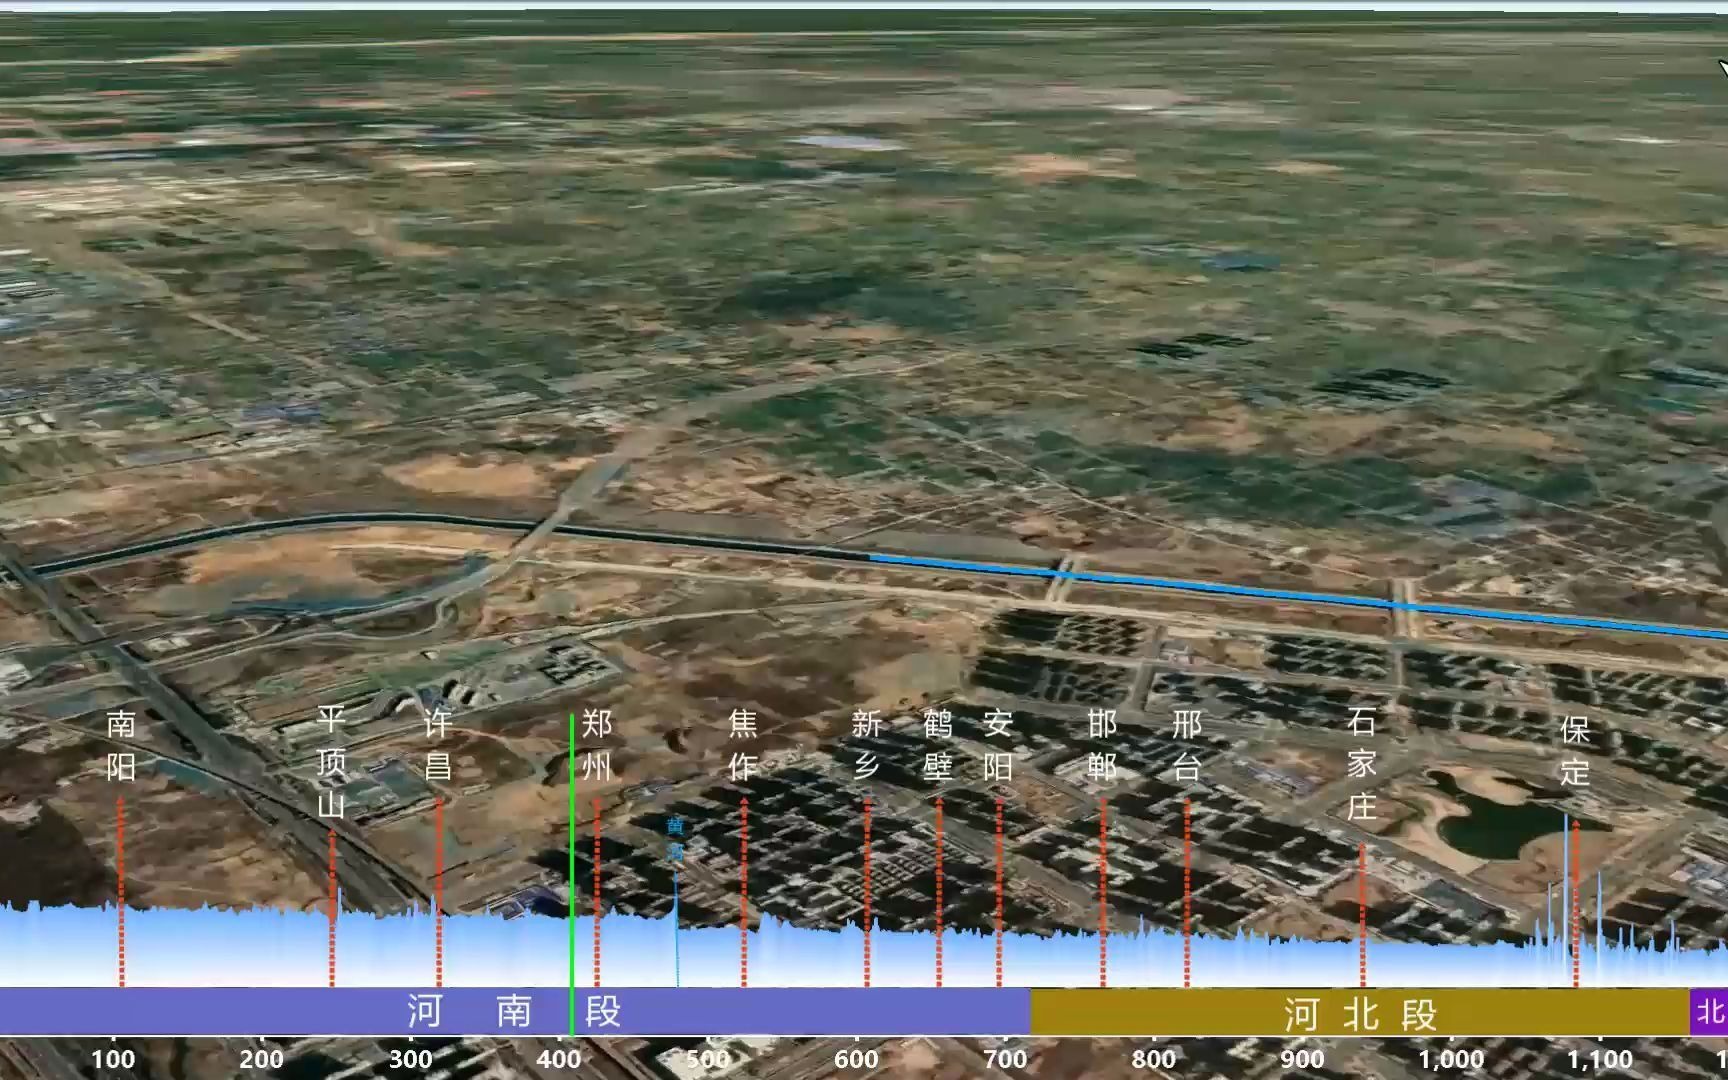Image resolution: width=1728 pixels, height=1080 pixels.
Task: Click the 焦作 city label
Action: (743, 745)
